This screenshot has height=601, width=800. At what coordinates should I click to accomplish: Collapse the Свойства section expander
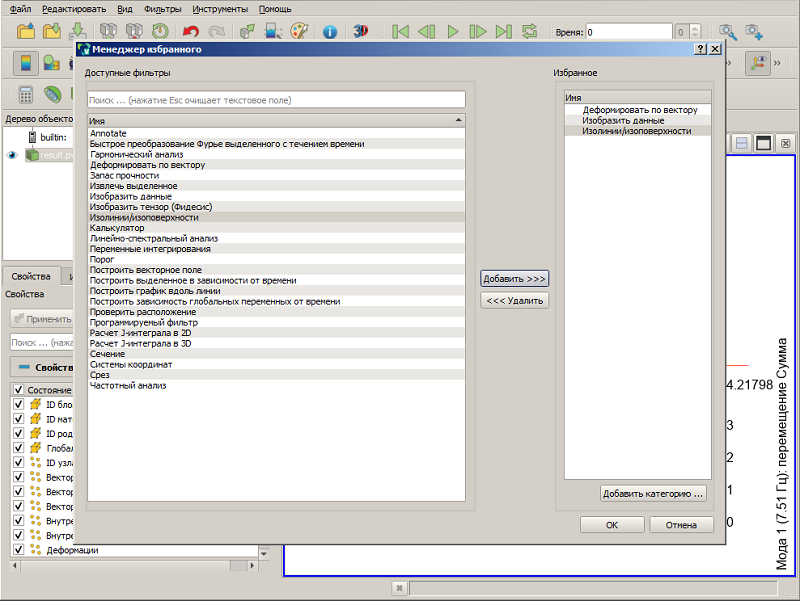click(x=23, y=367)
